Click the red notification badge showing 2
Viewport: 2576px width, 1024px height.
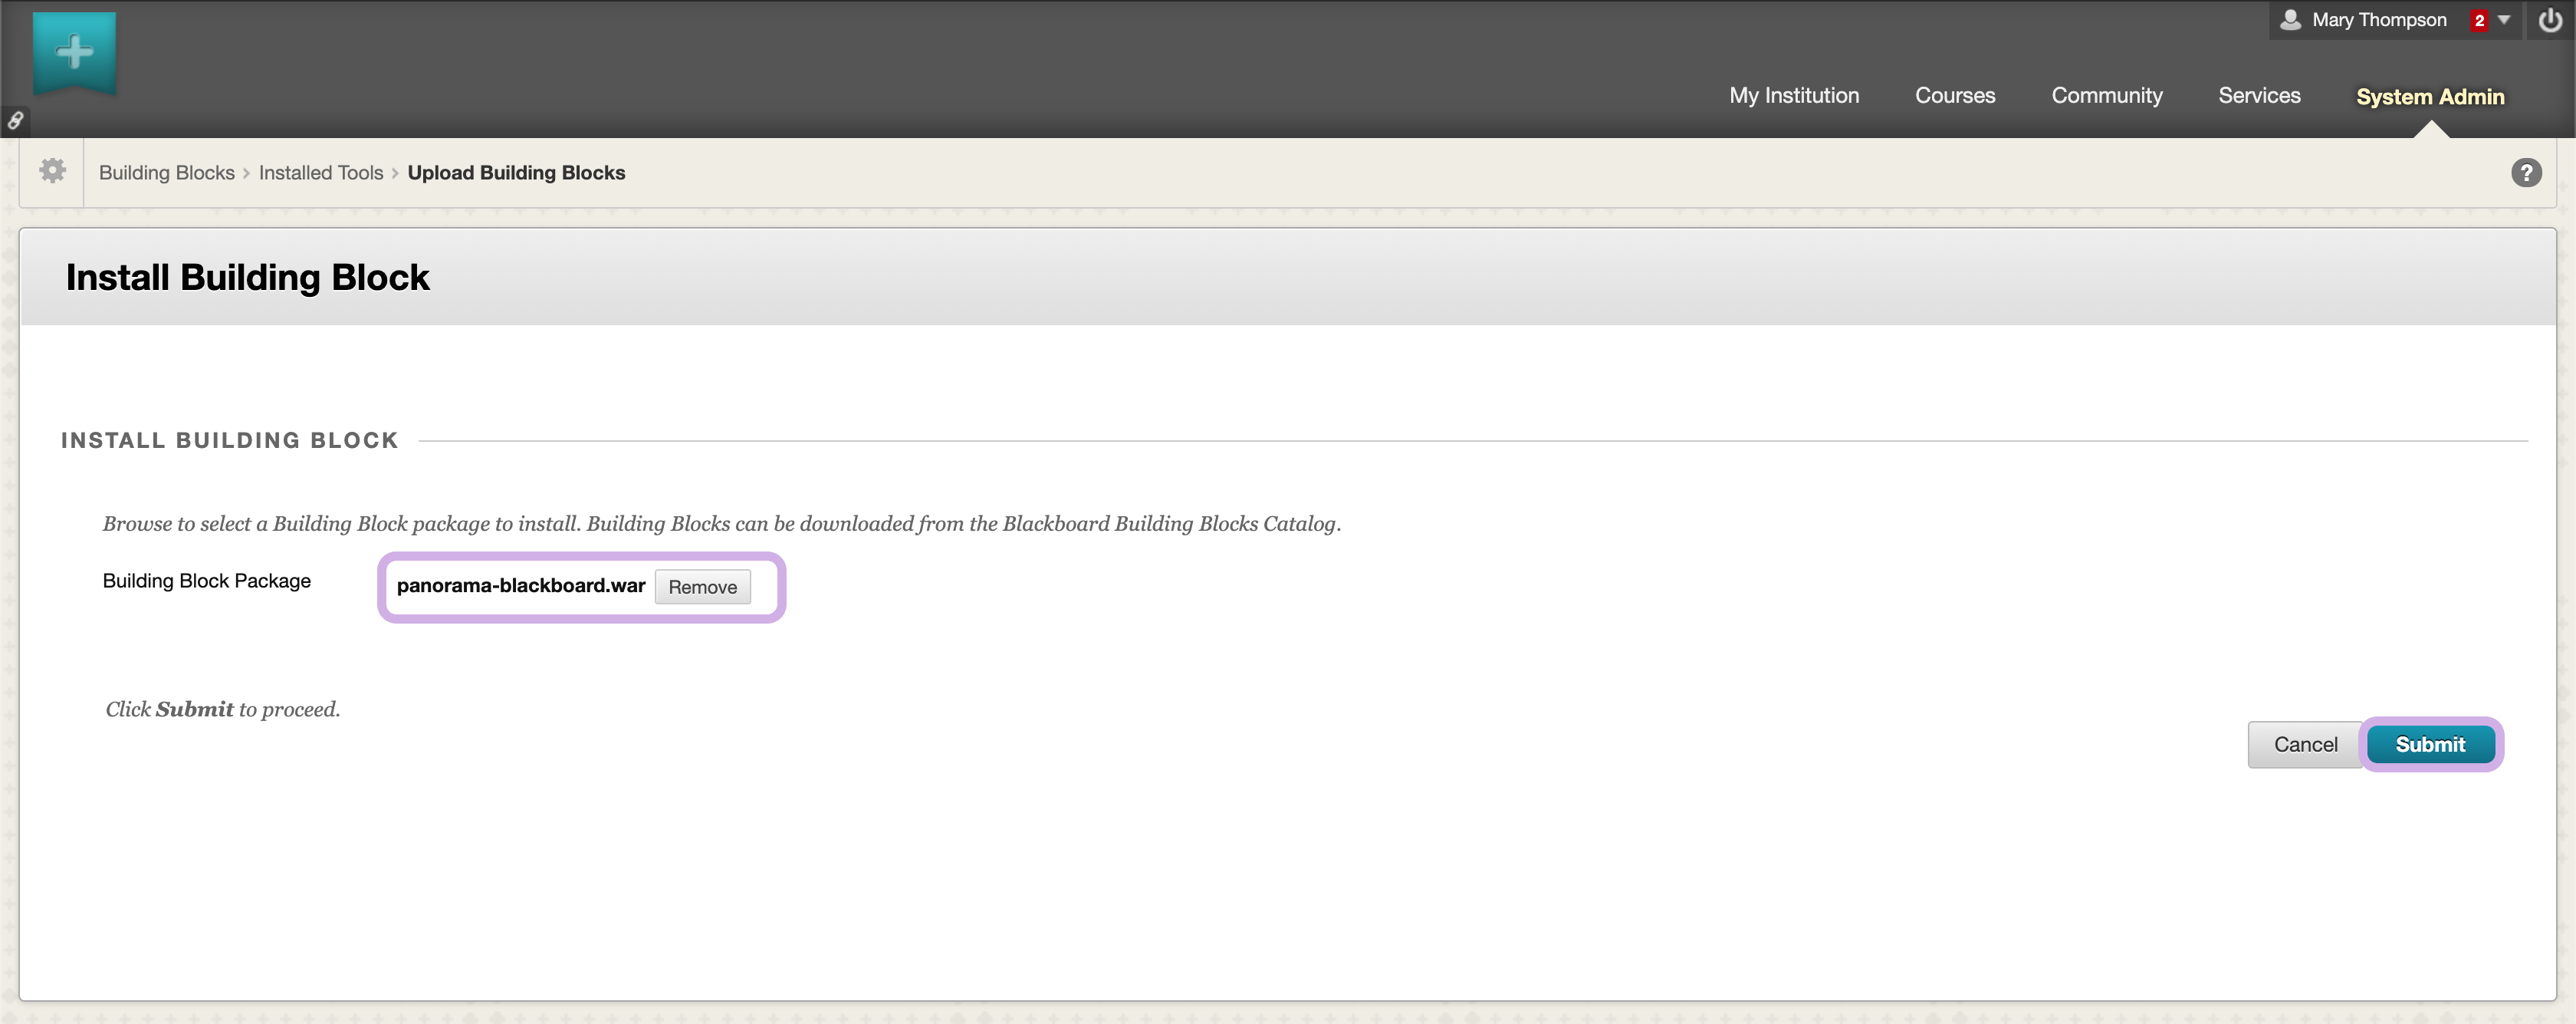coord(2479,21)
